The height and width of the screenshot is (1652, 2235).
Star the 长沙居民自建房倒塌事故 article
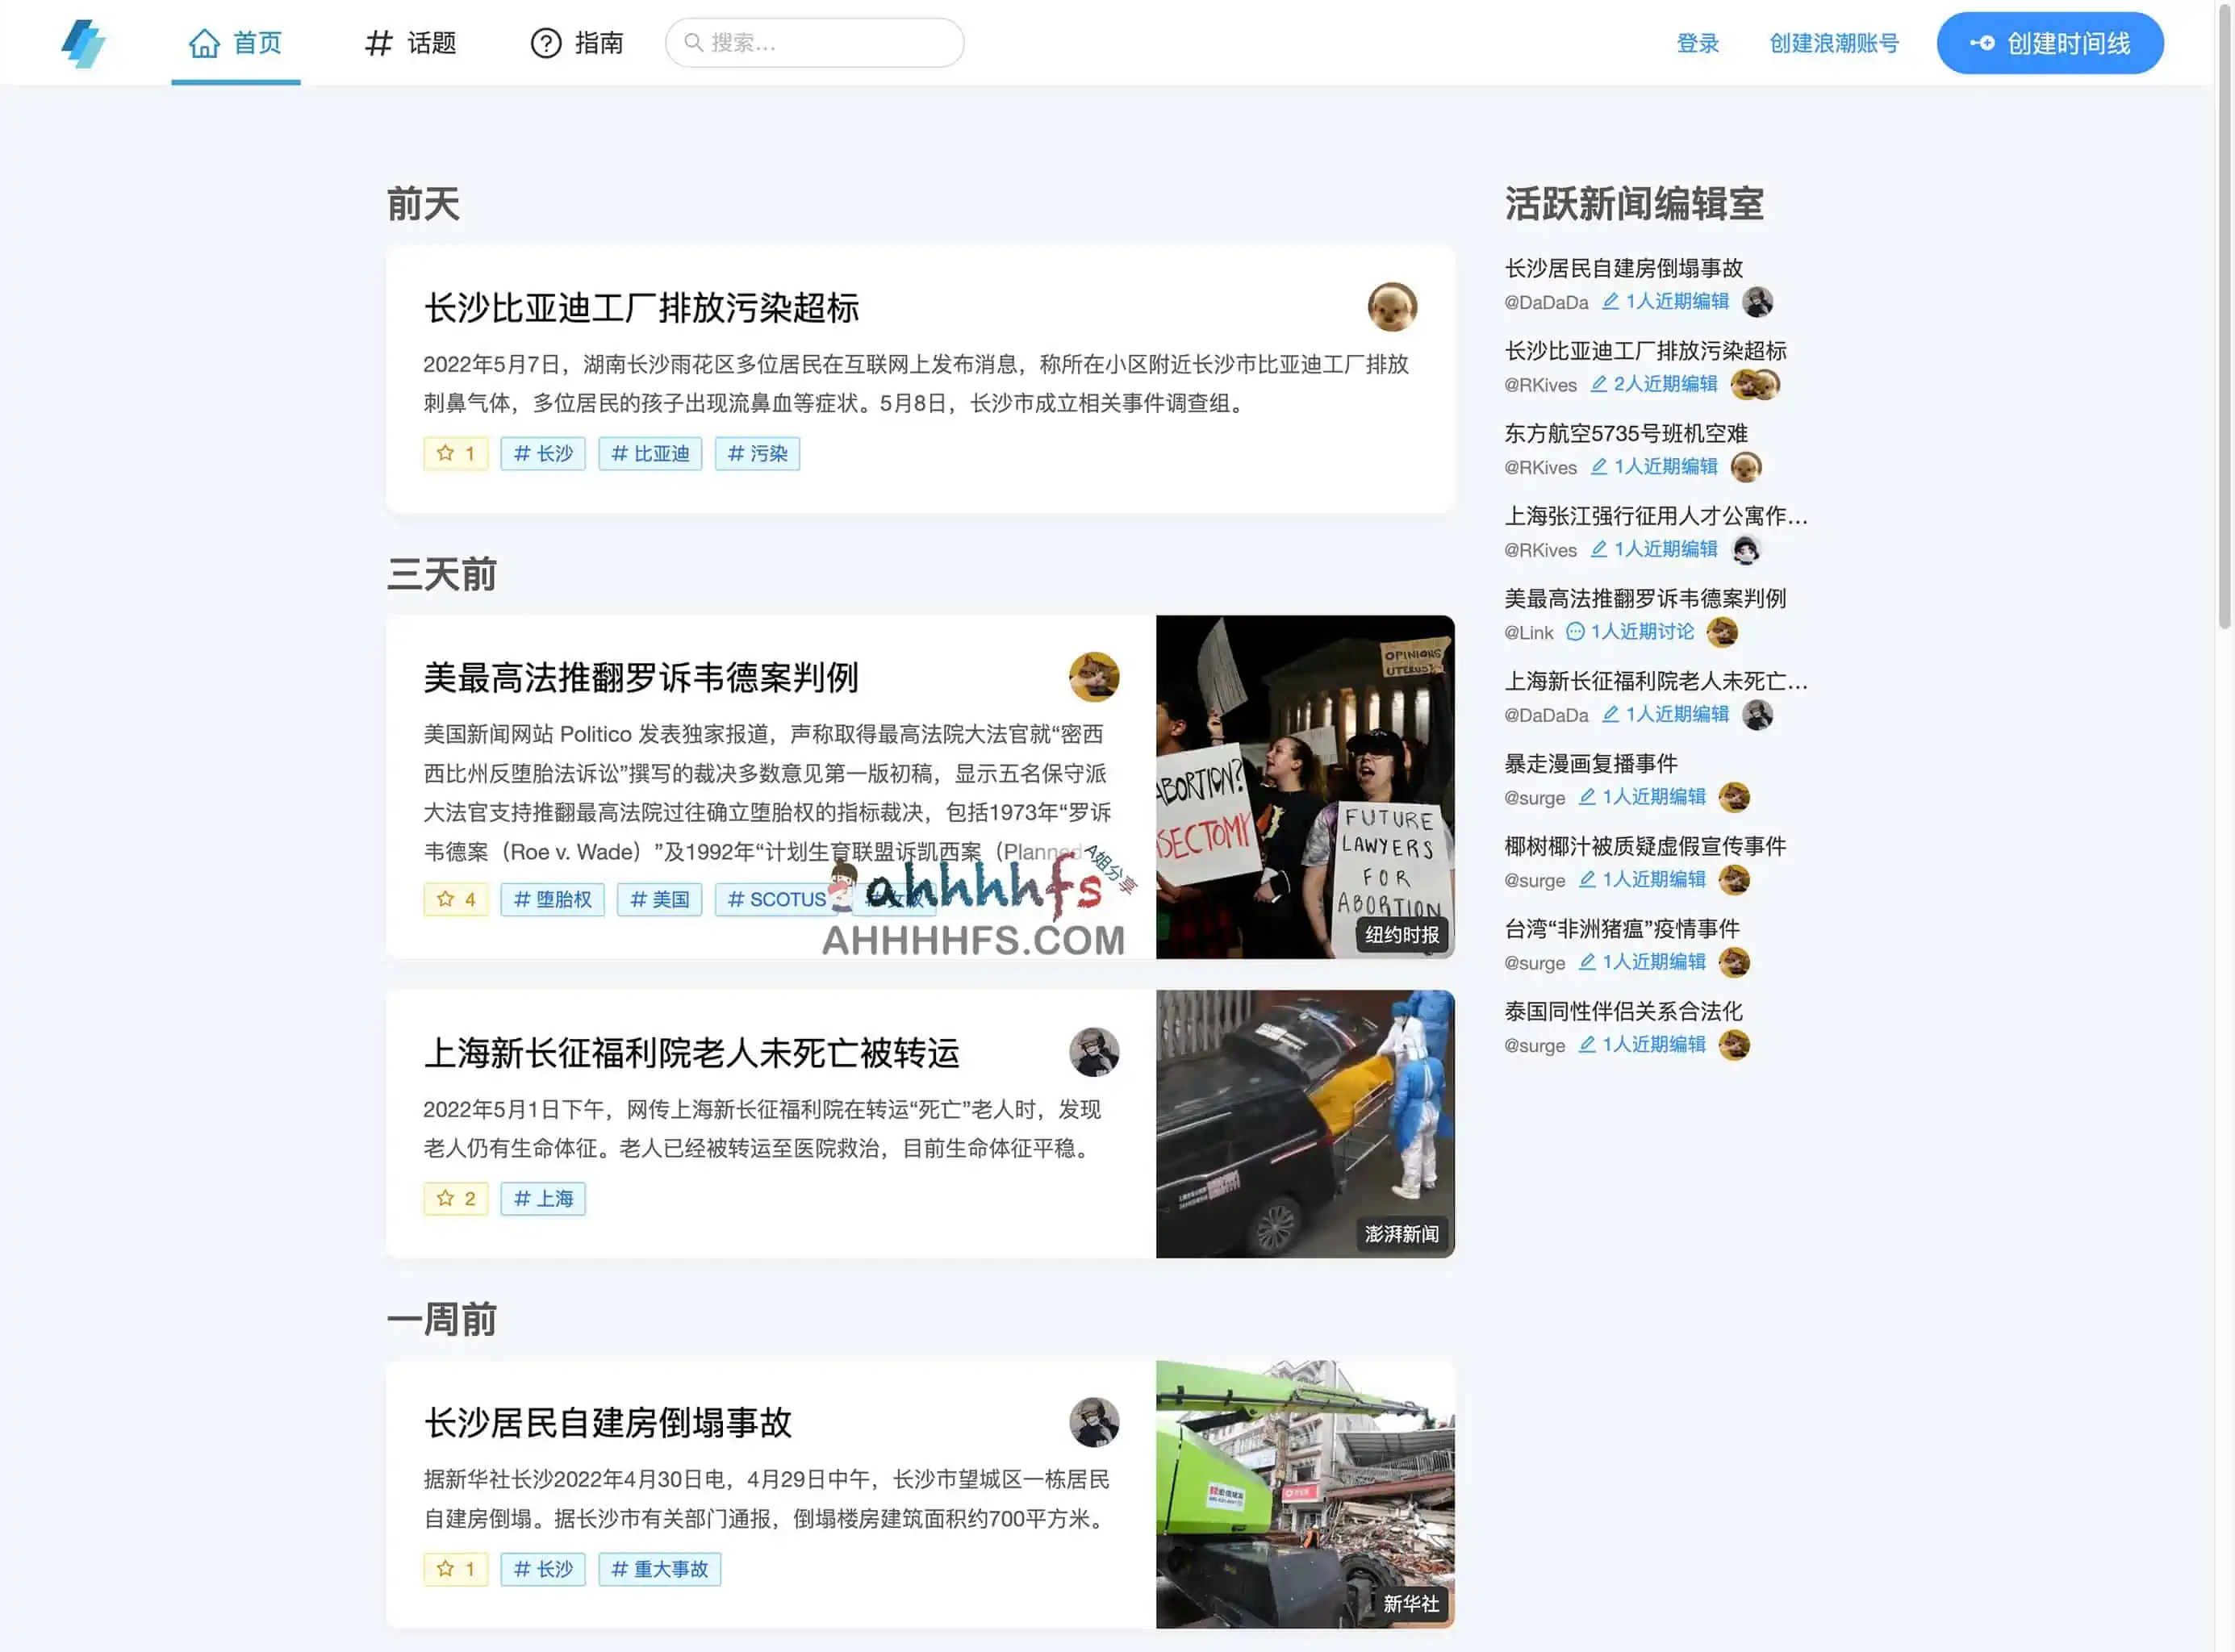tap(456, 1568)
